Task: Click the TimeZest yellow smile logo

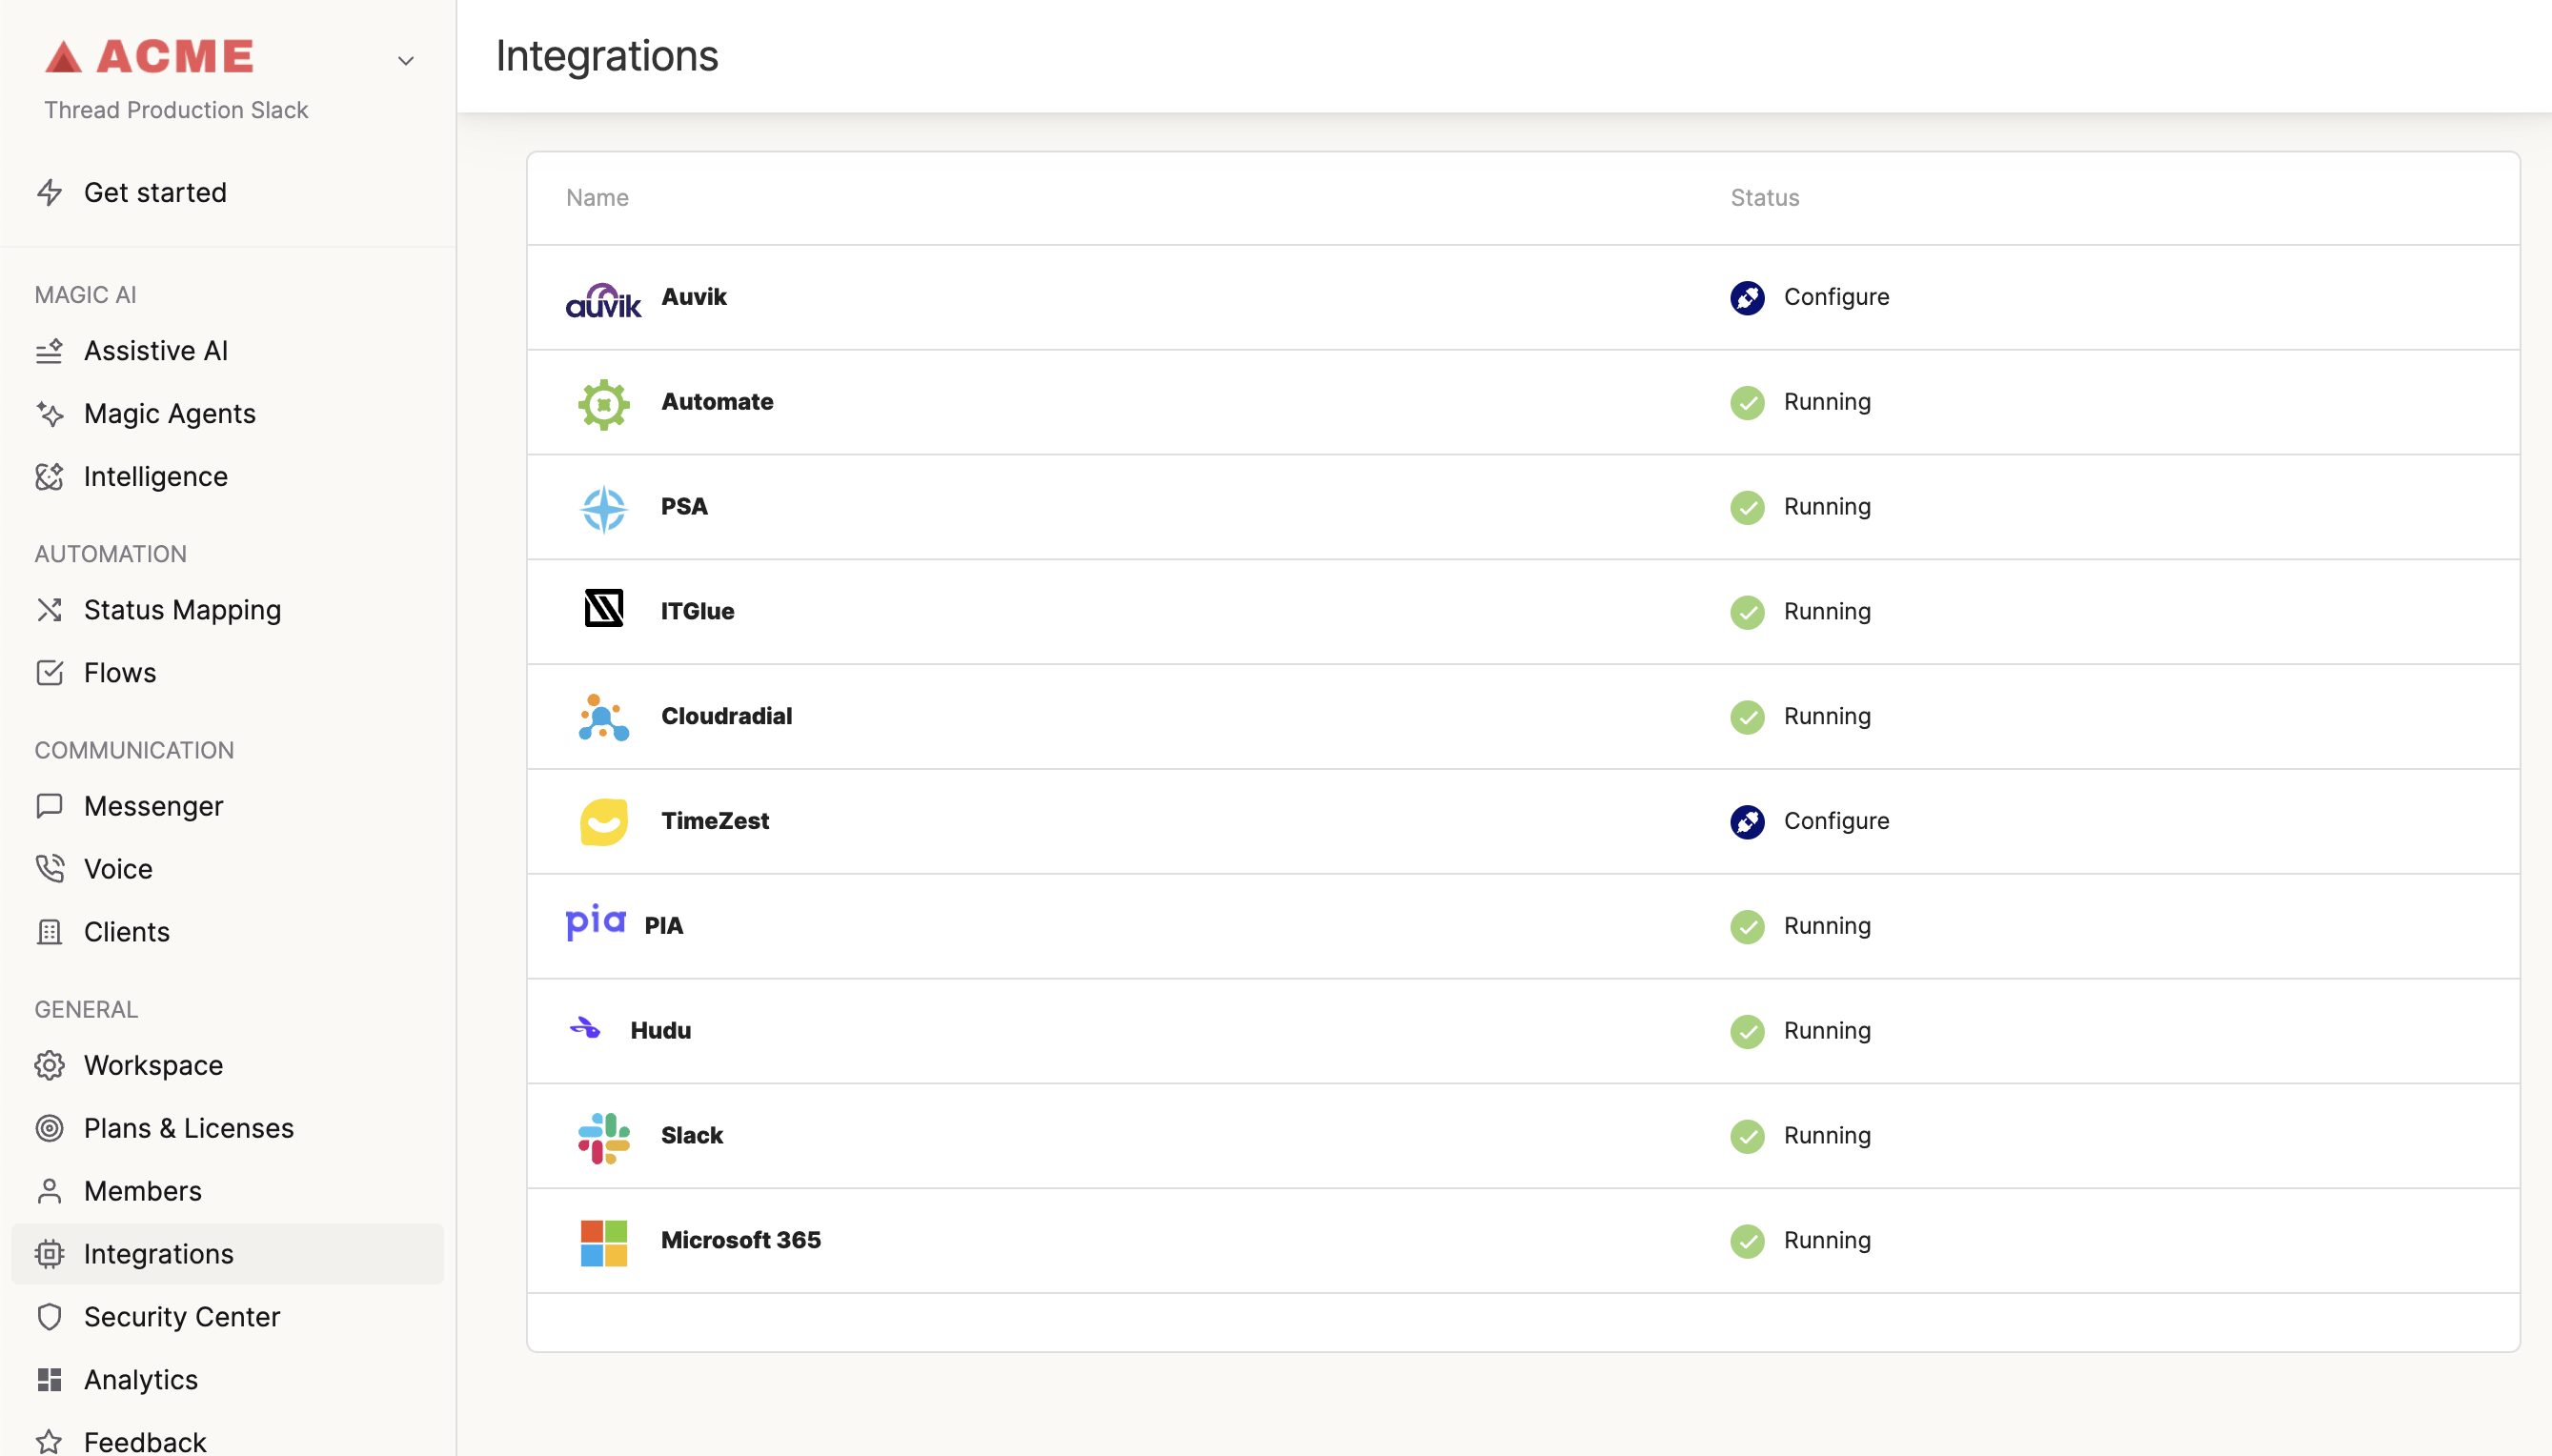Action: click(x=604, y=822)
